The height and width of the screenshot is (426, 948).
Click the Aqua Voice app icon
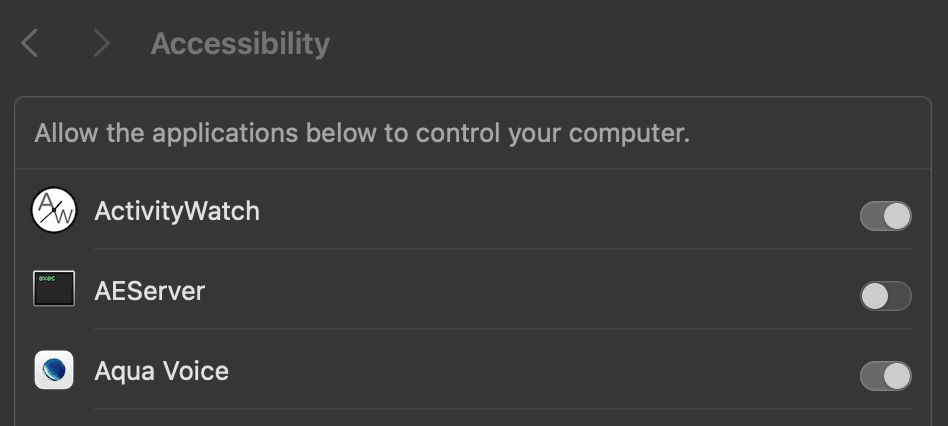point(54,370)
